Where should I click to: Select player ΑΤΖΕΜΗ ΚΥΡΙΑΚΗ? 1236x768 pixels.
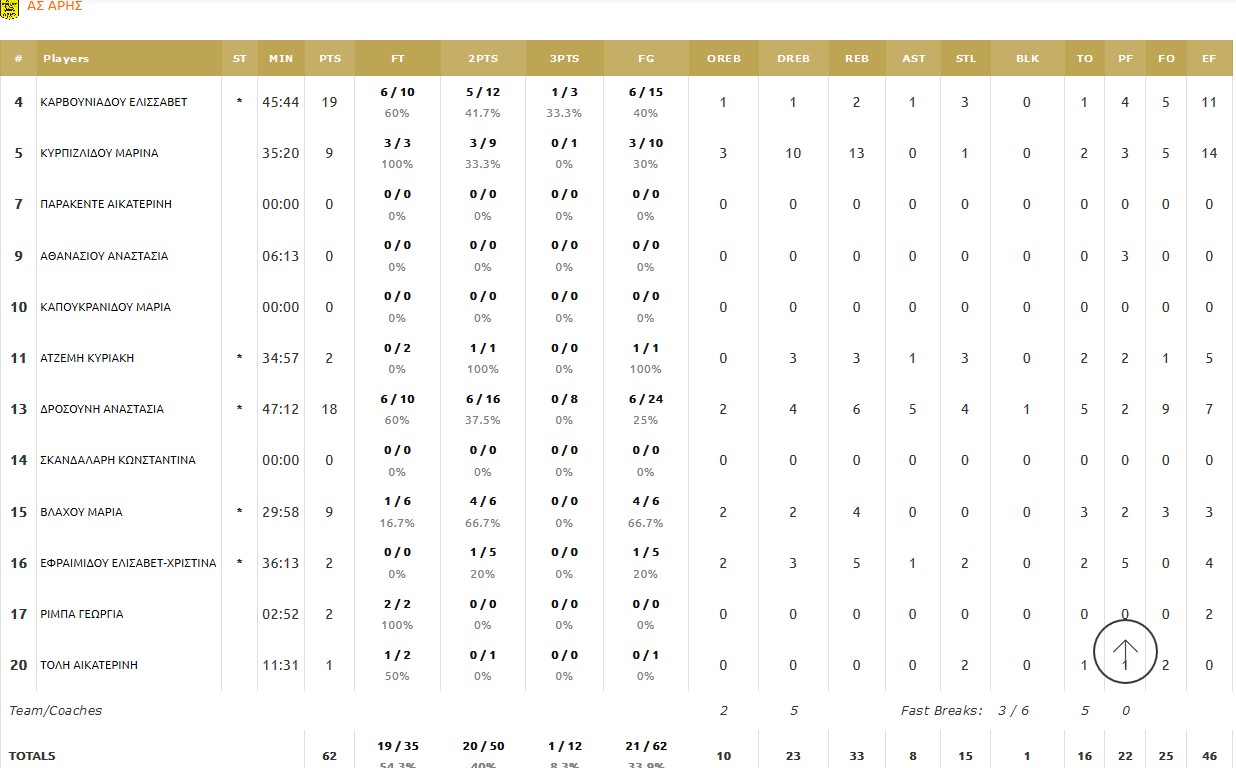coord(87,358)
